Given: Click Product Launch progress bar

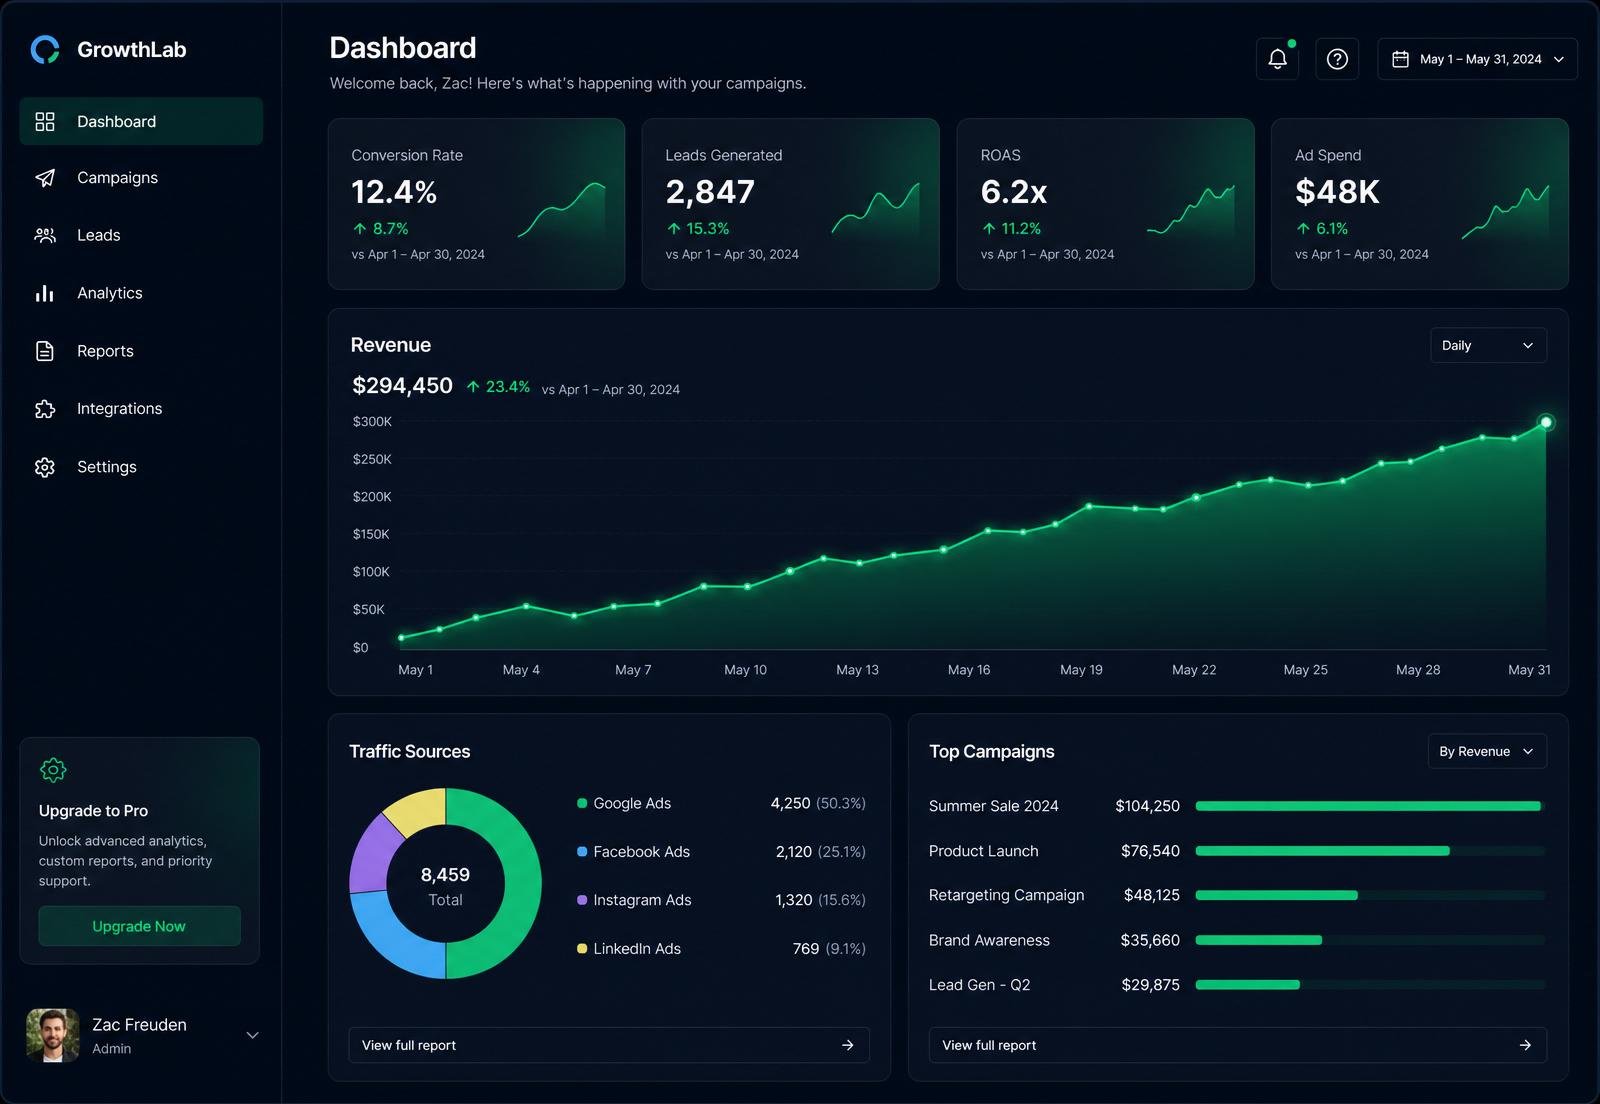Looking at the screenshot, I should click(x=1370, y=851).
